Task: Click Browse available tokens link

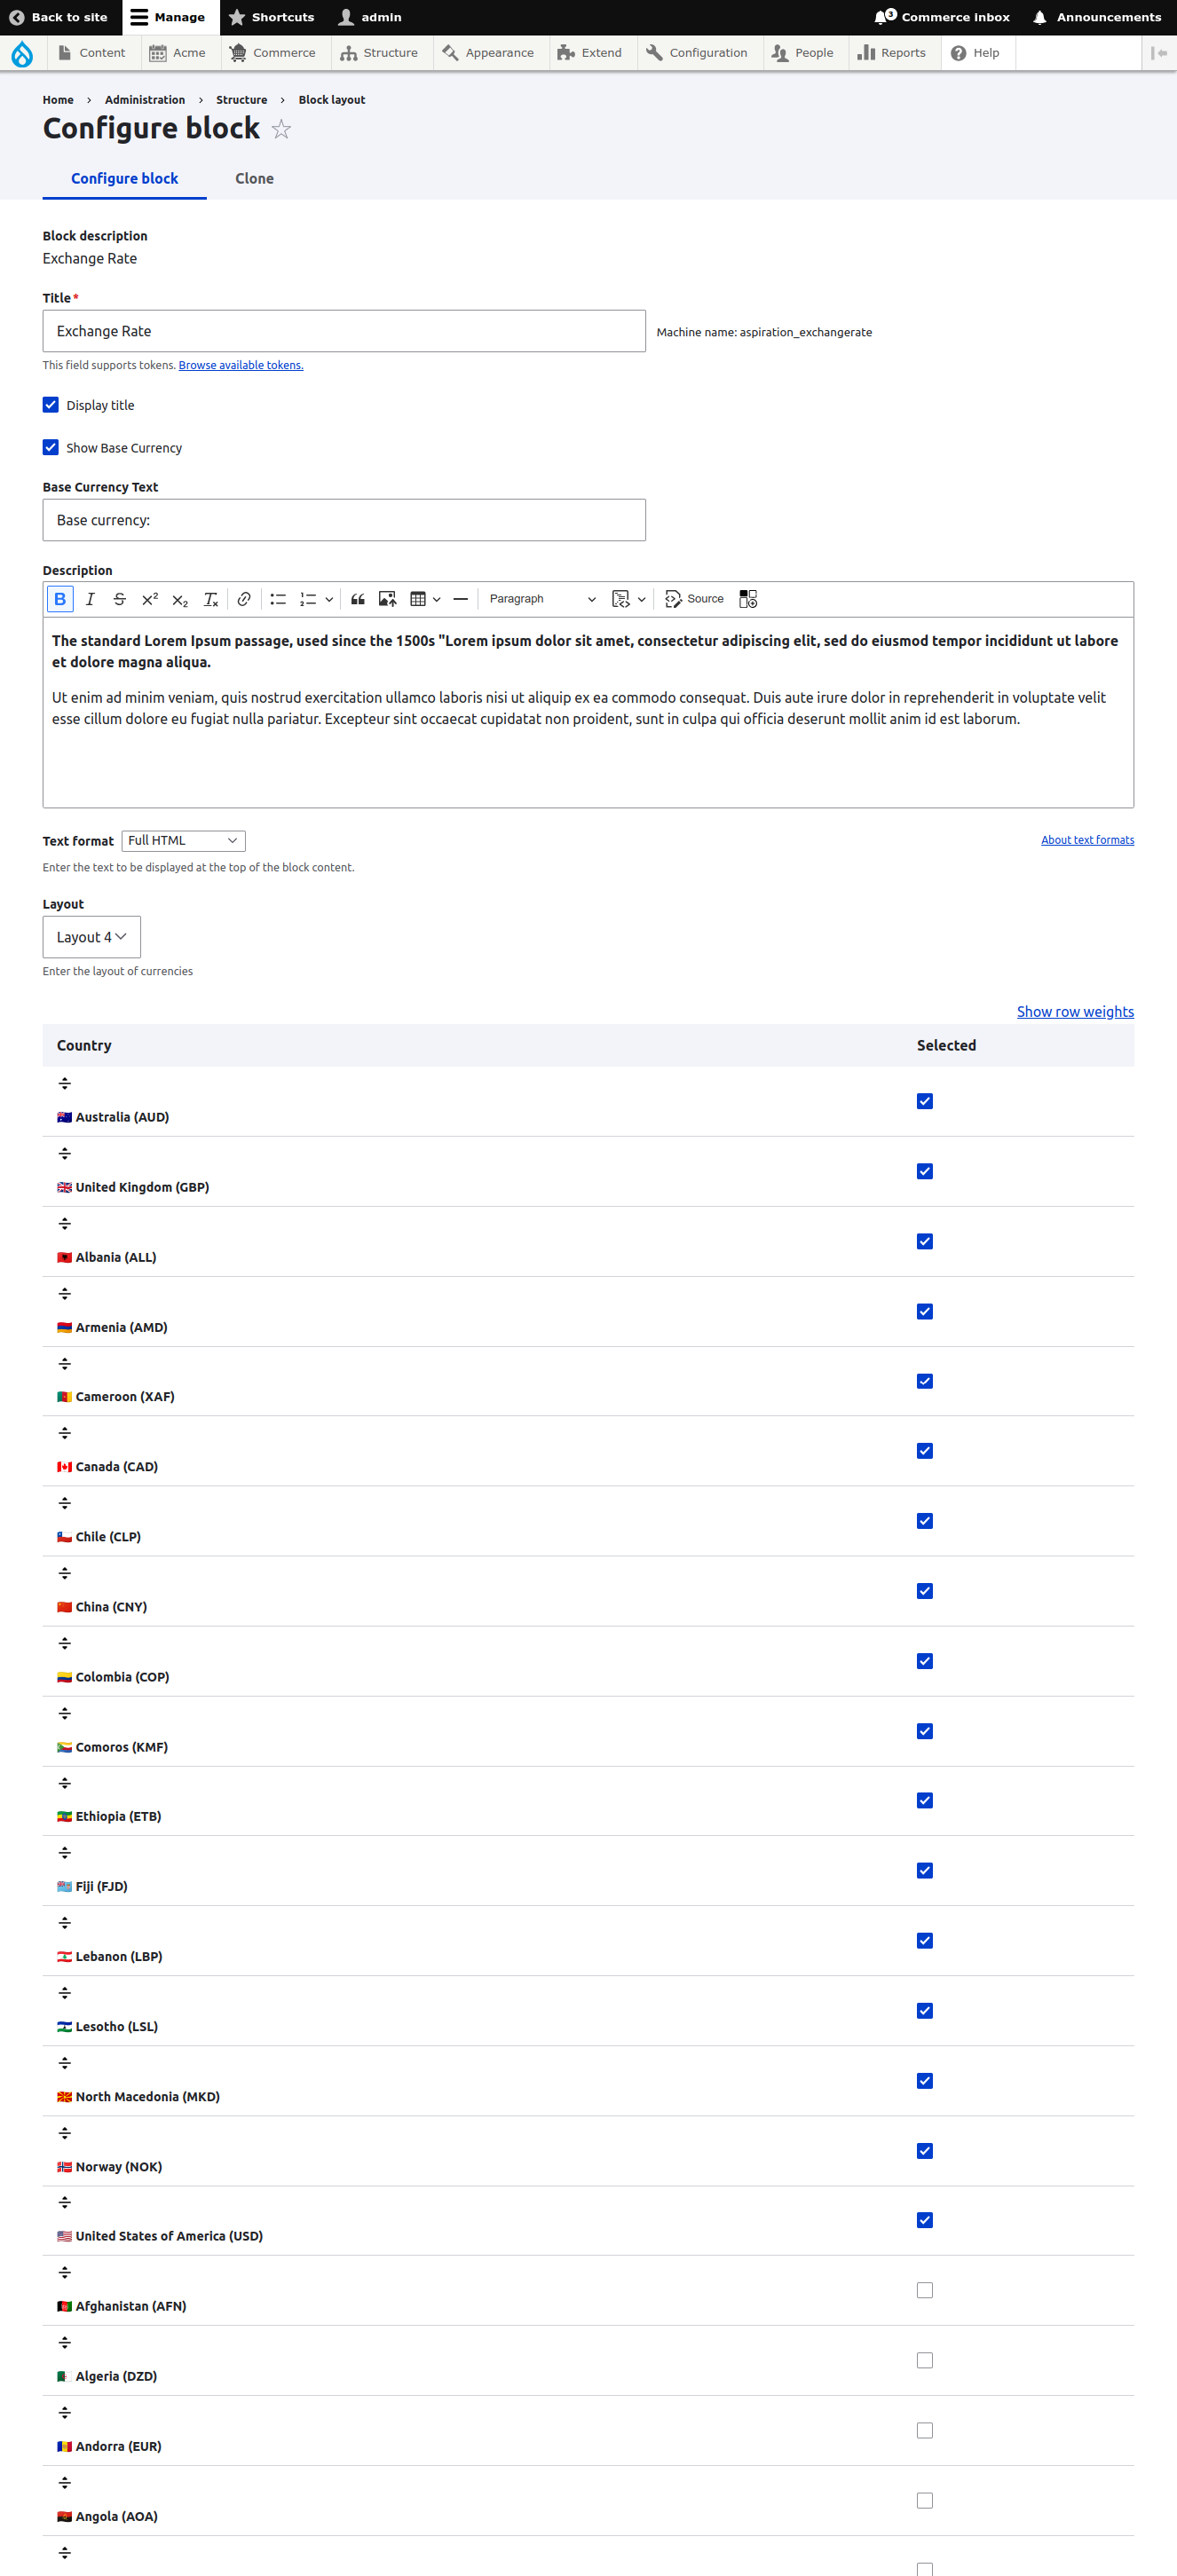Action: click(241, 365)
